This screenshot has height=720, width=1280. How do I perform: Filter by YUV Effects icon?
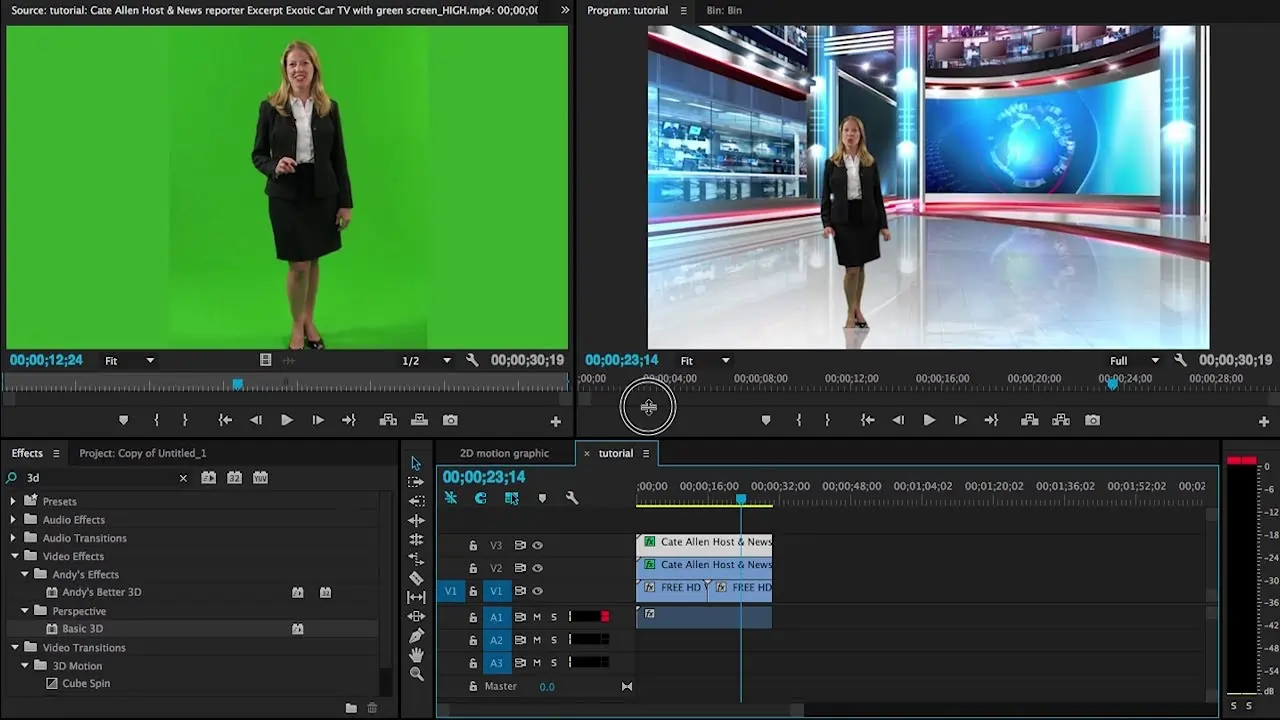(x=260, y=478)
